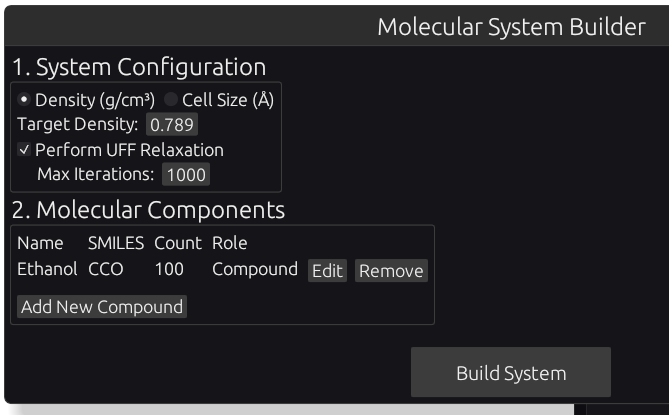Image resolution: width=669 pixels, height=415 pixels.
Task: Select the Count column header
Action: coord(178,243)
